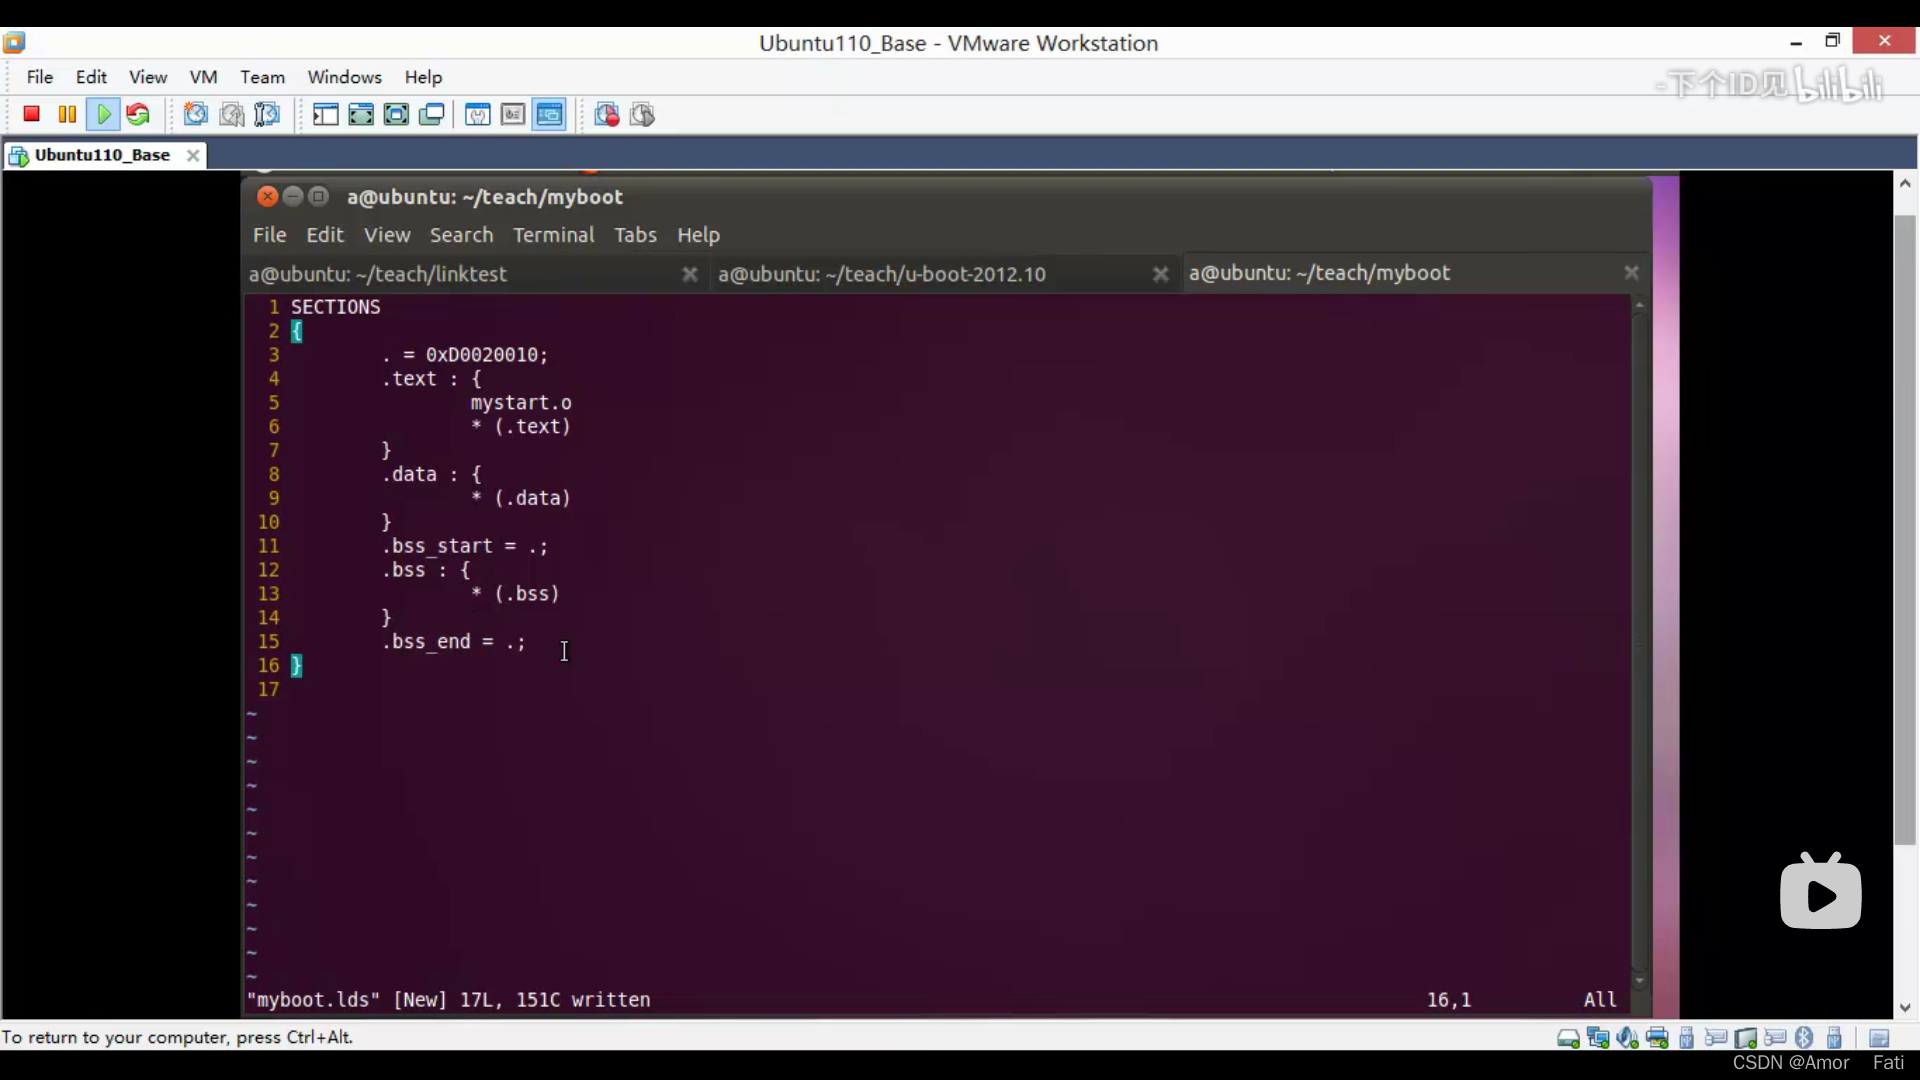This screenshot has height=1080, width=1920.
Task: Click the VMware stop button icon
Action: (30, 115)
